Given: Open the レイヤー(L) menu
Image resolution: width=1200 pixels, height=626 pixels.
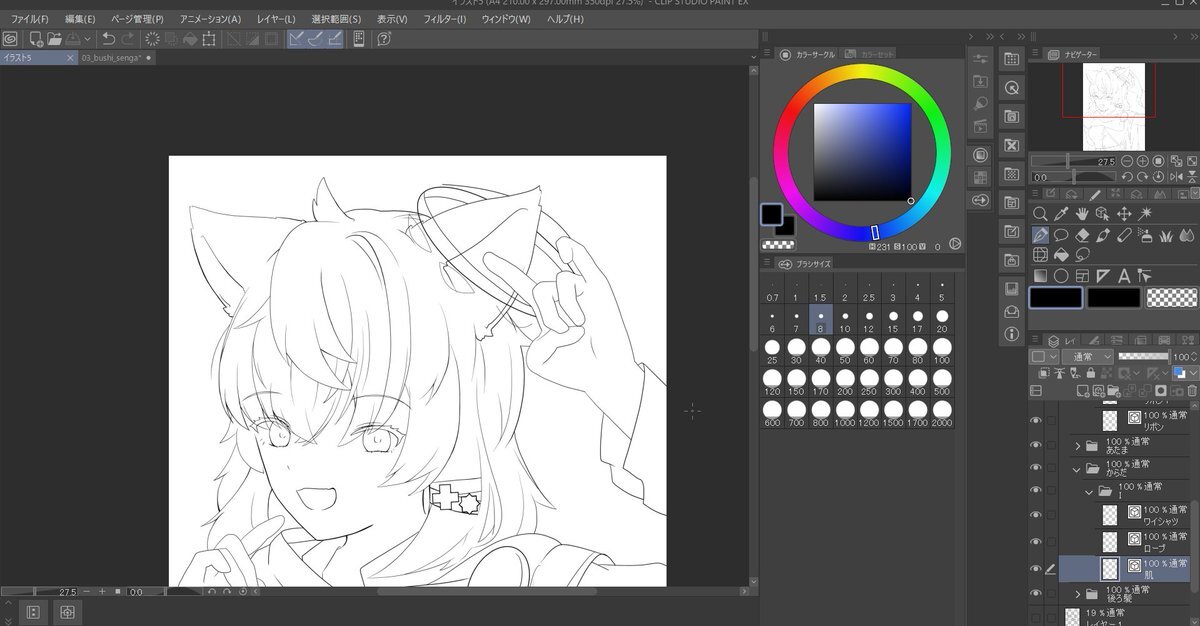Looking at the screenshot, I should [276, 19].
